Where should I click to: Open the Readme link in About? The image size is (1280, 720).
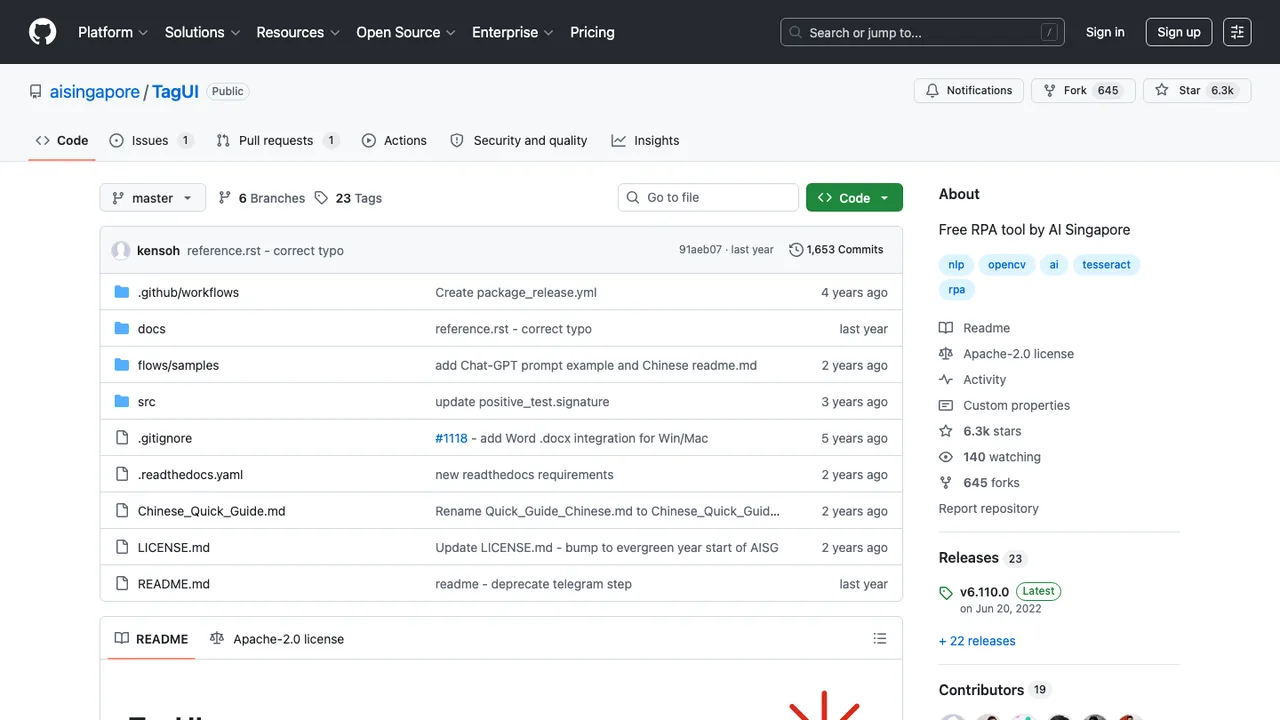coord(975,328)
